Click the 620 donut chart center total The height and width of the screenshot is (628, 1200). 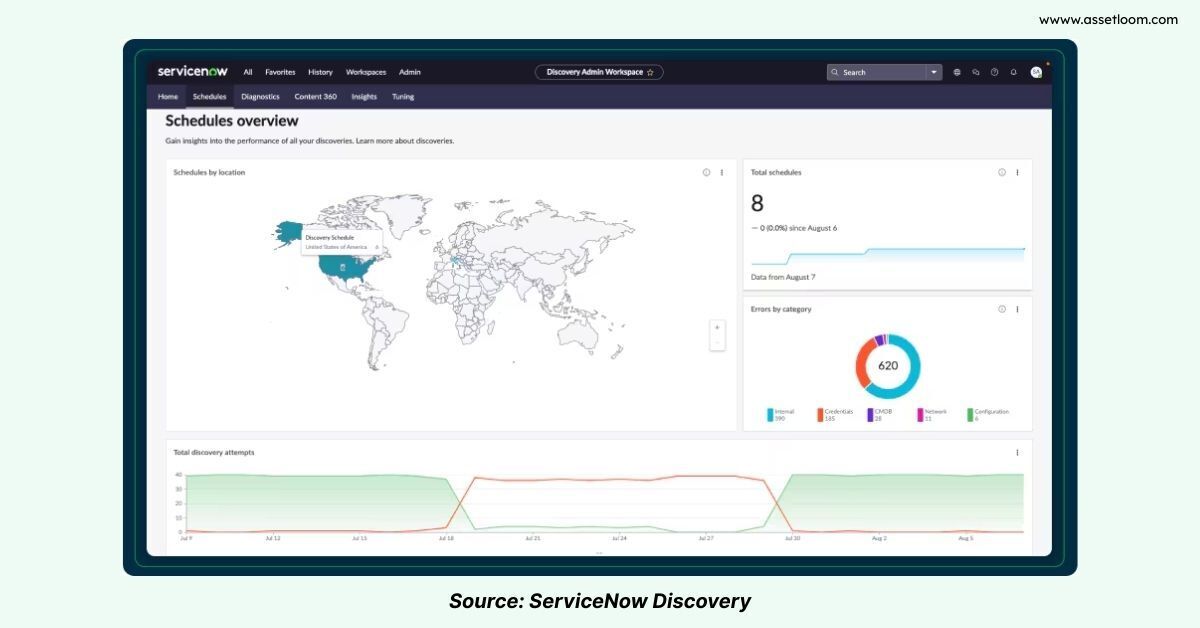[x=888, y=365]
